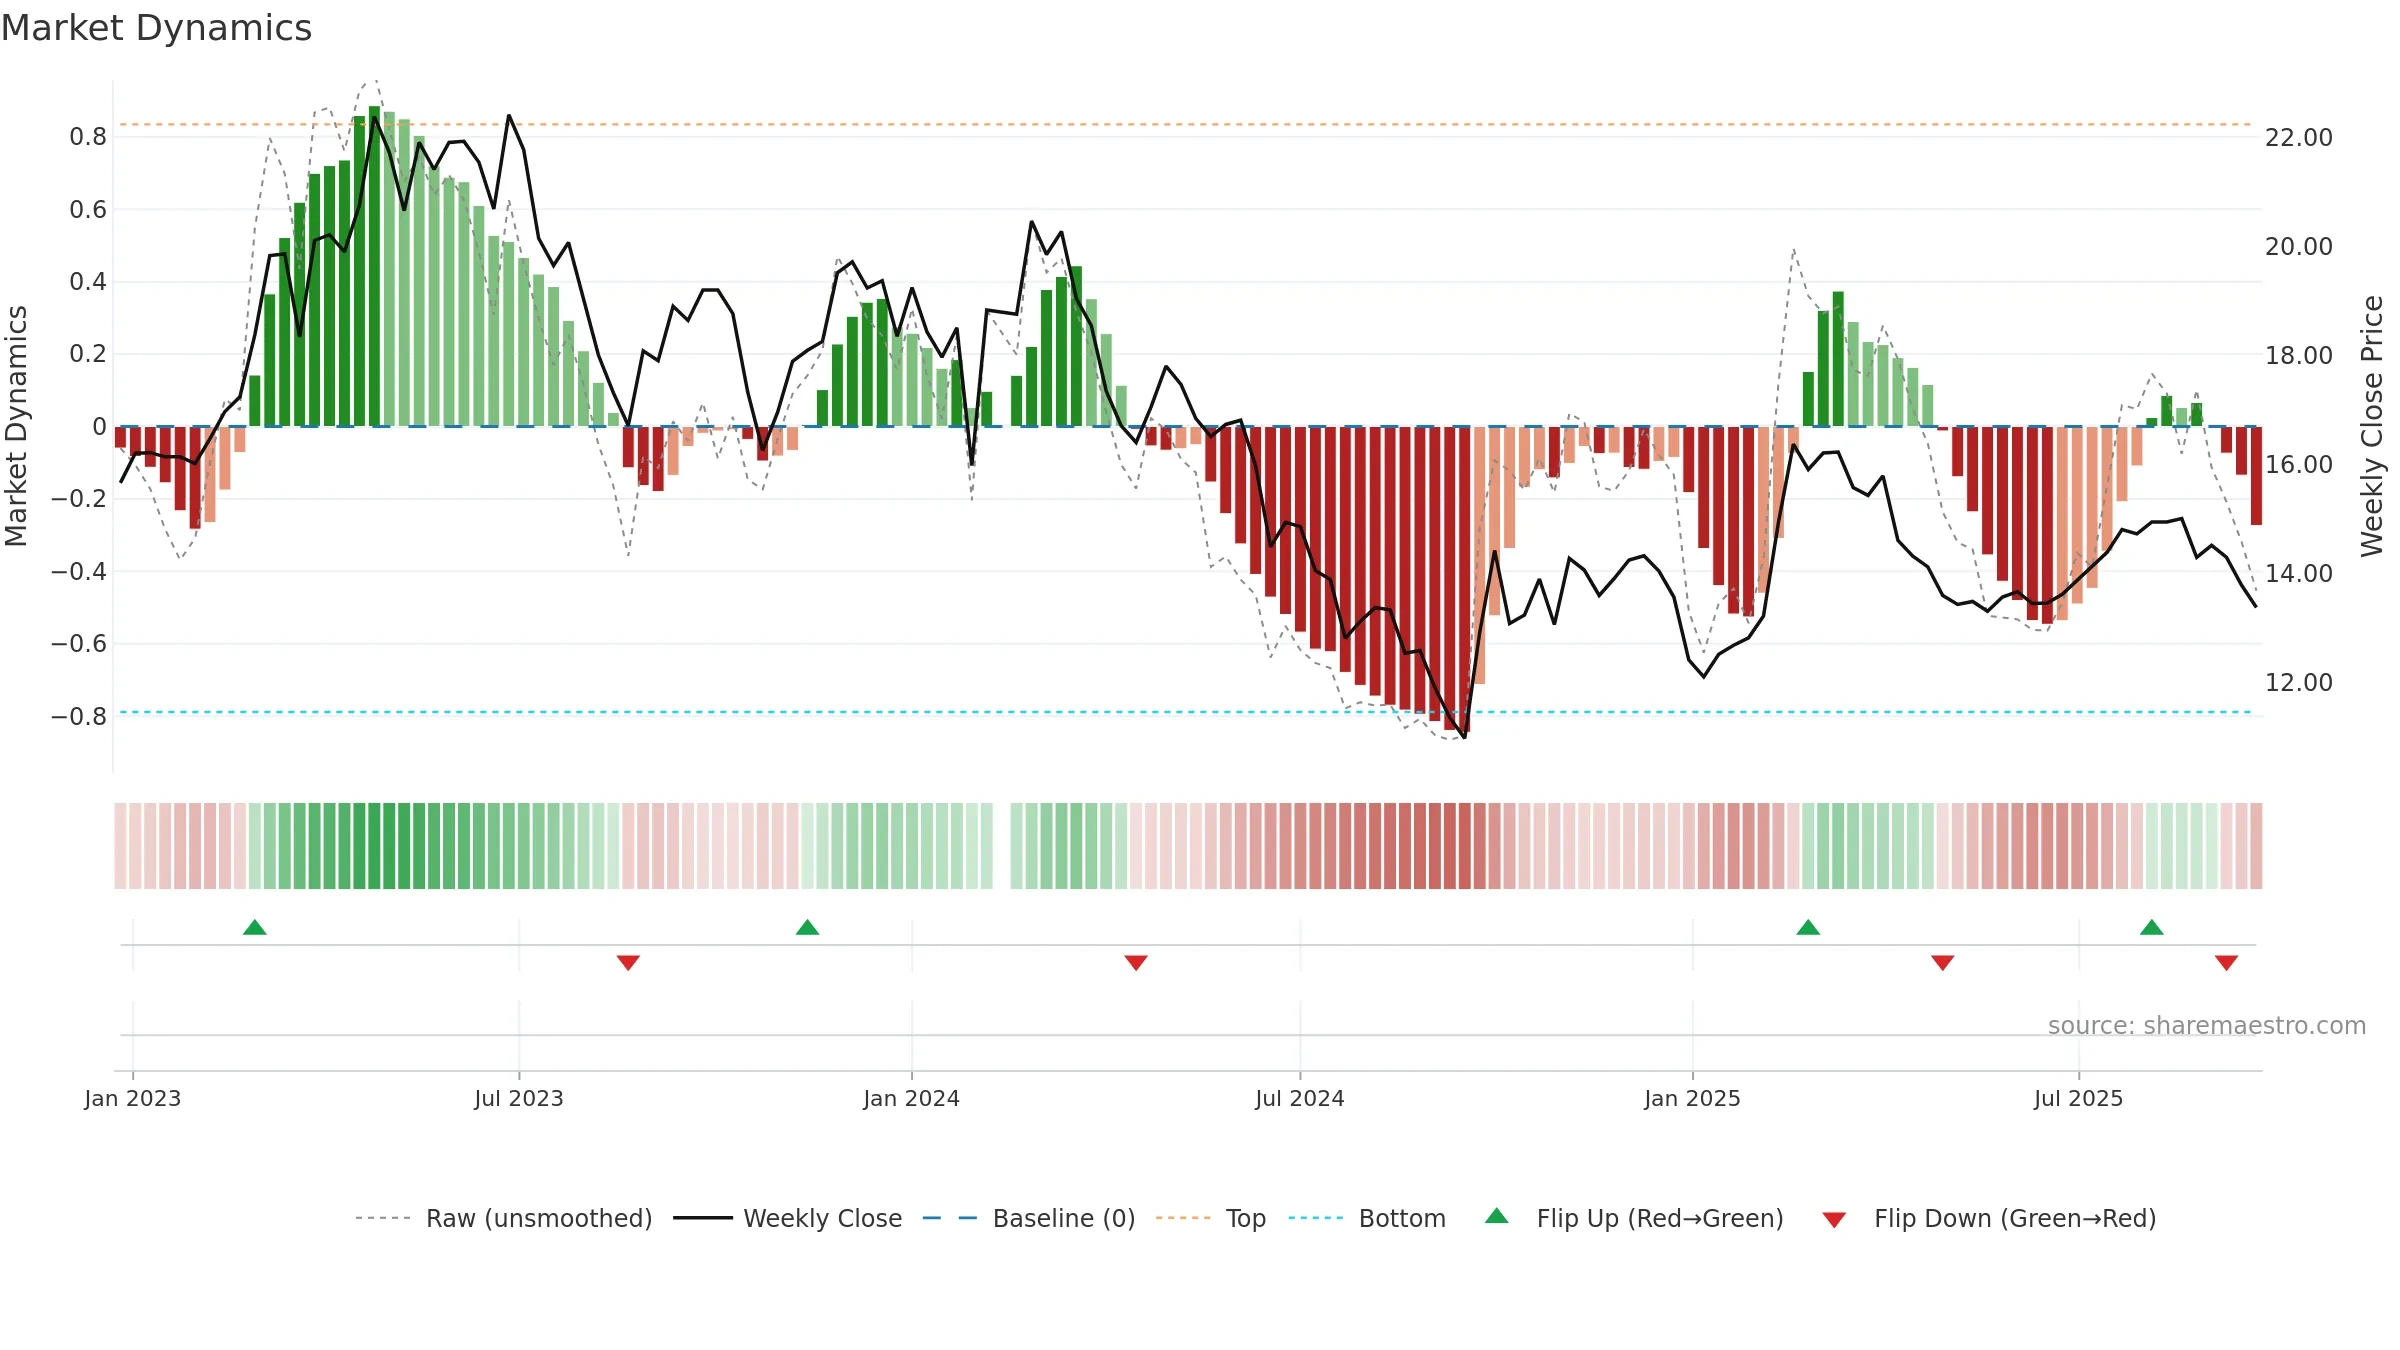Click the Jan 2024 x-axis label

912,1098
